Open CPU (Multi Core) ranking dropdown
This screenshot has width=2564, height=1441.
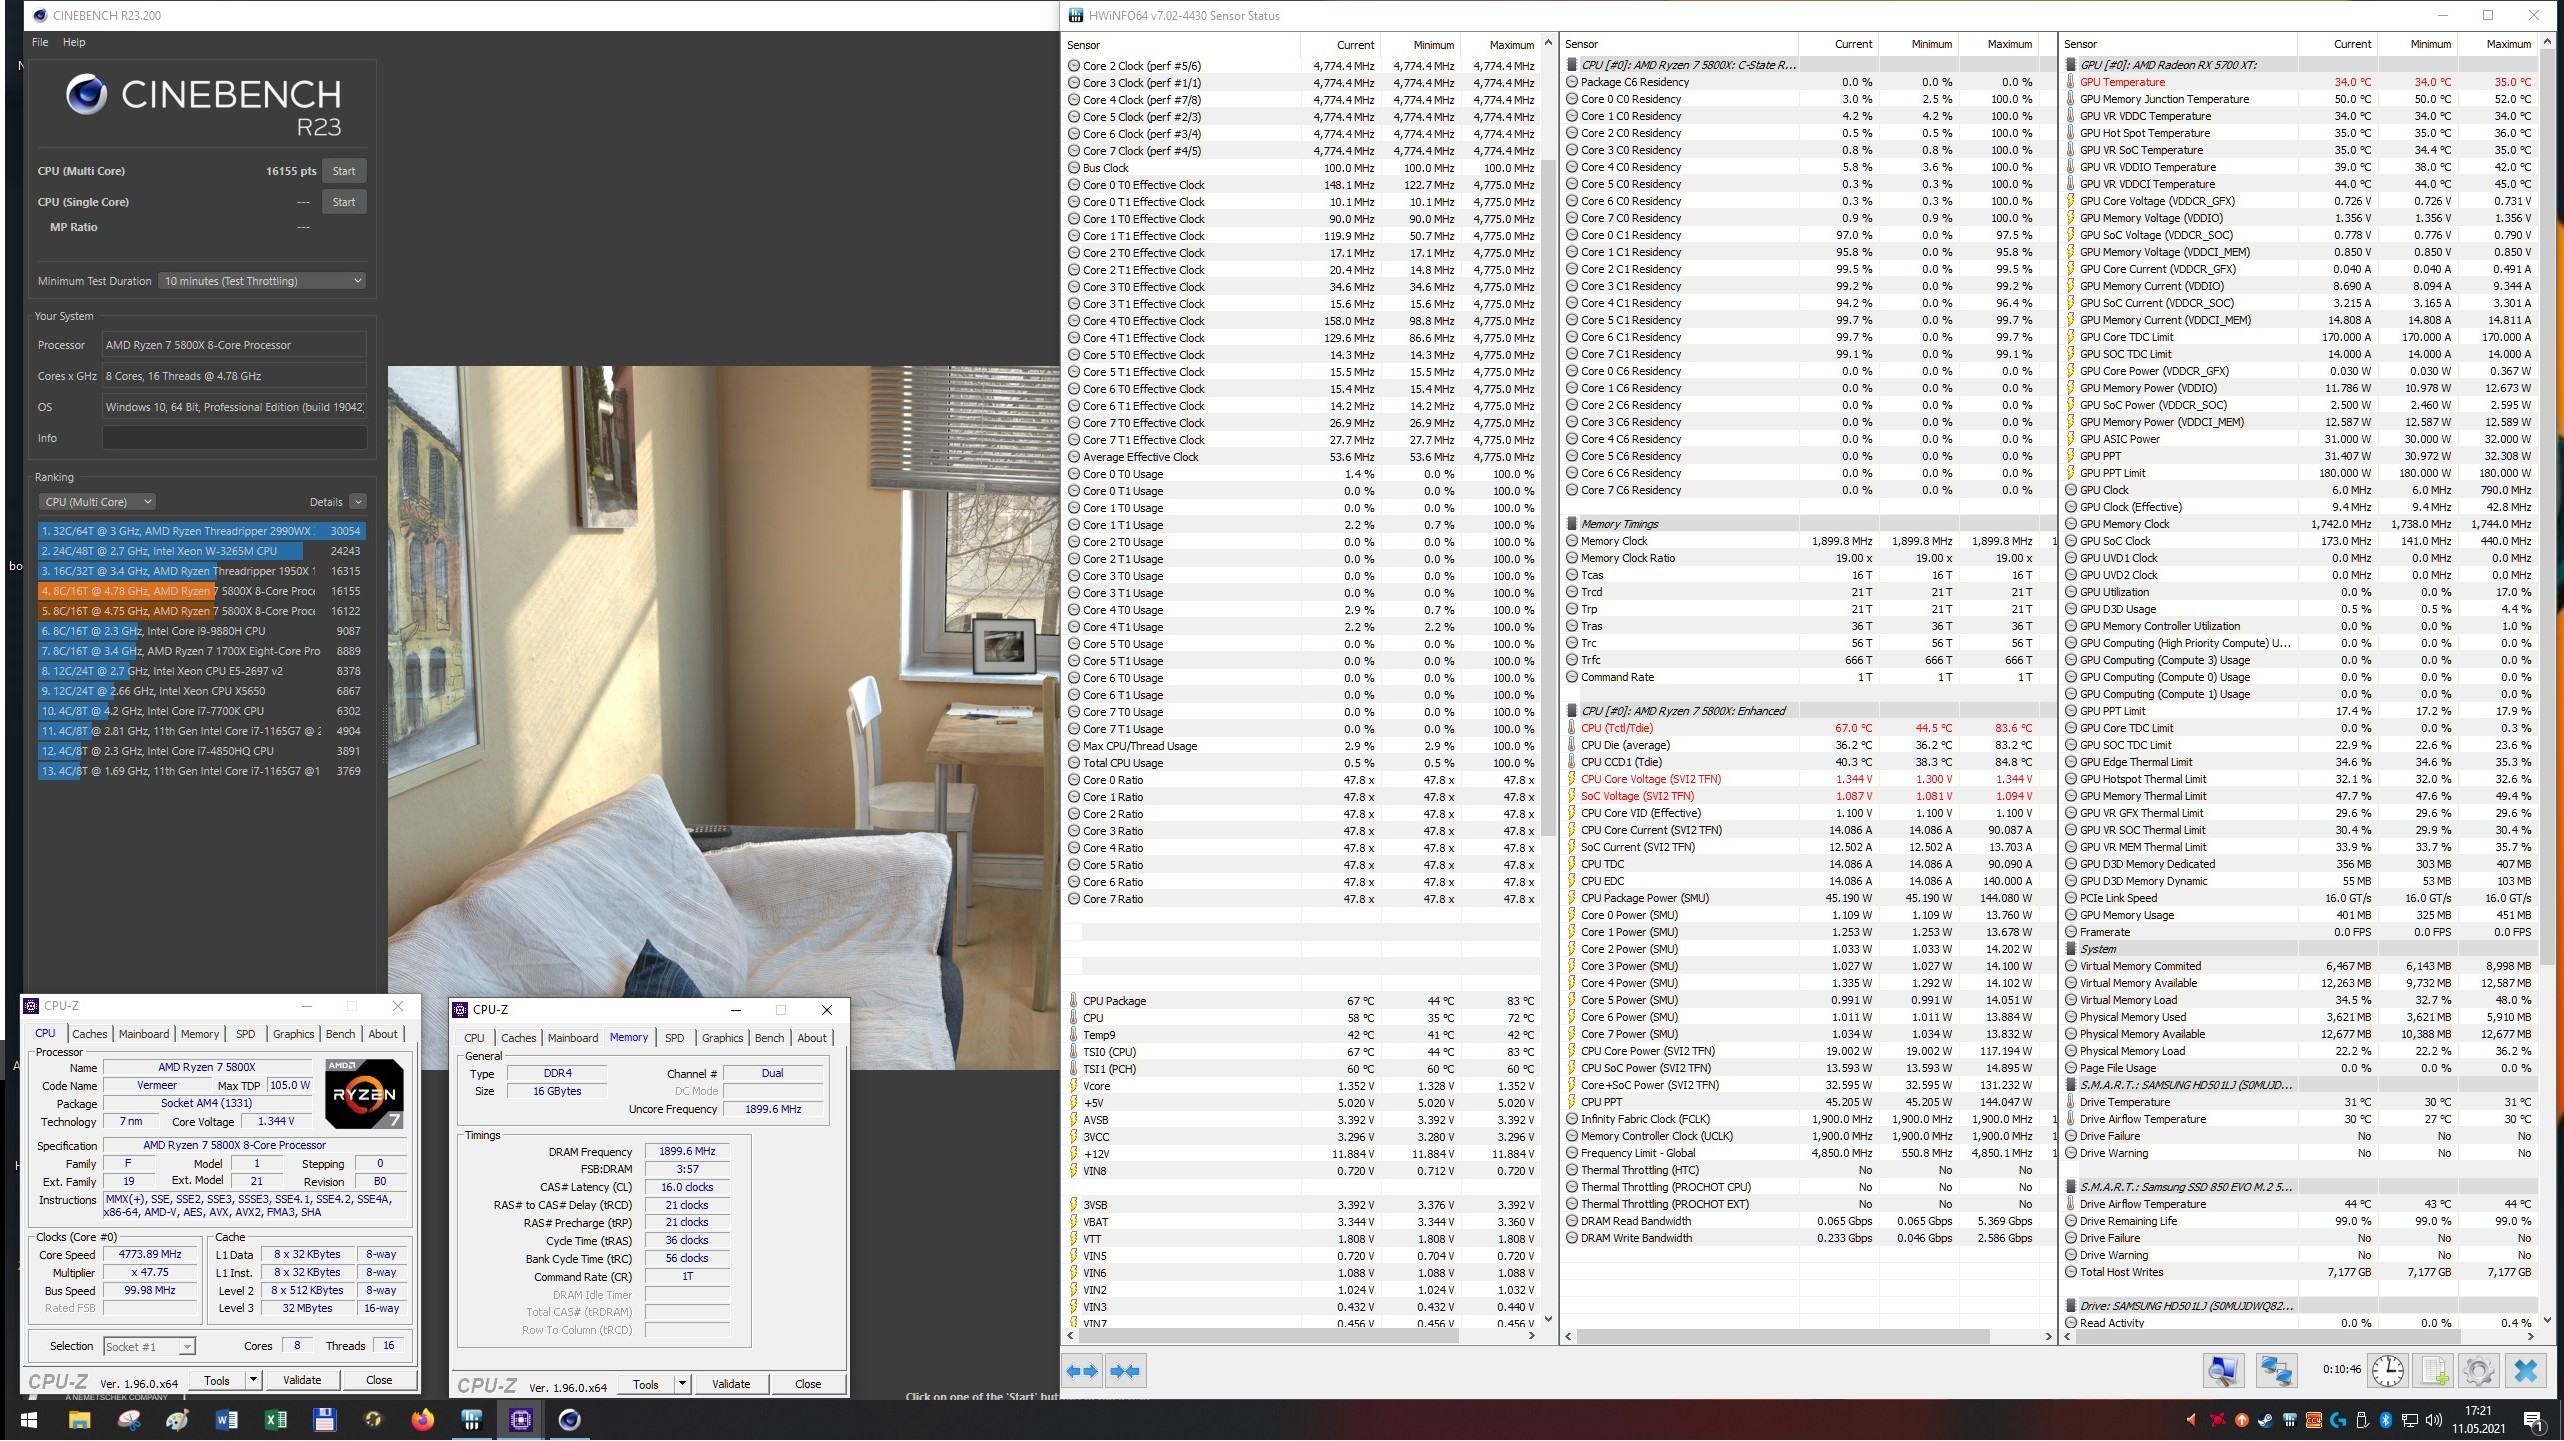click(x=97, y=502)
